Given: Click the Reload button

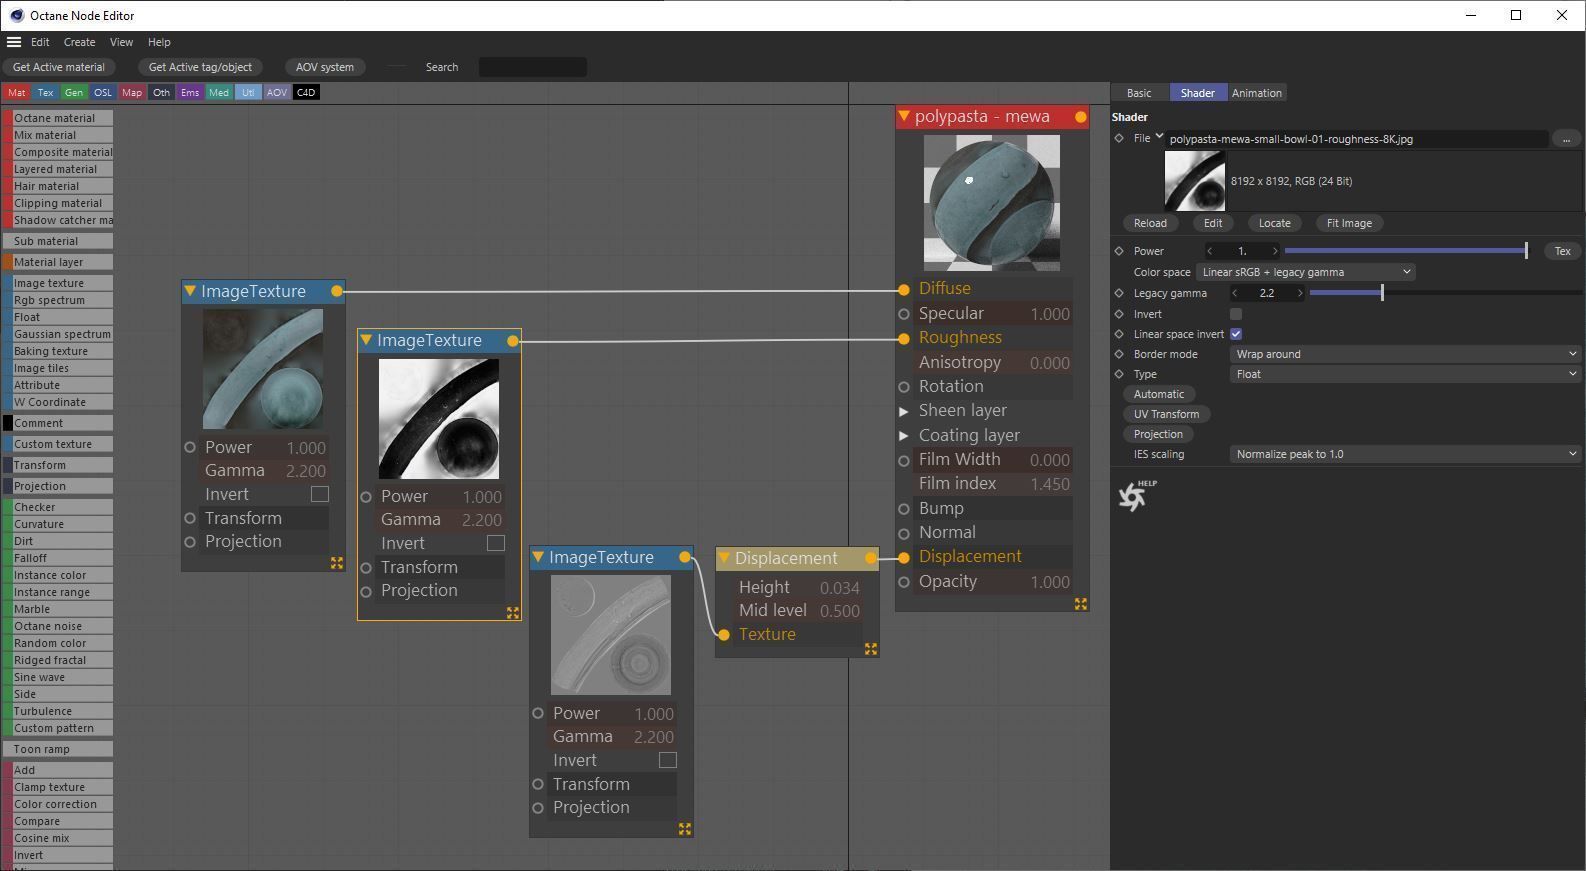Looking at the screenshot, I should click(x=1150, y=223).
